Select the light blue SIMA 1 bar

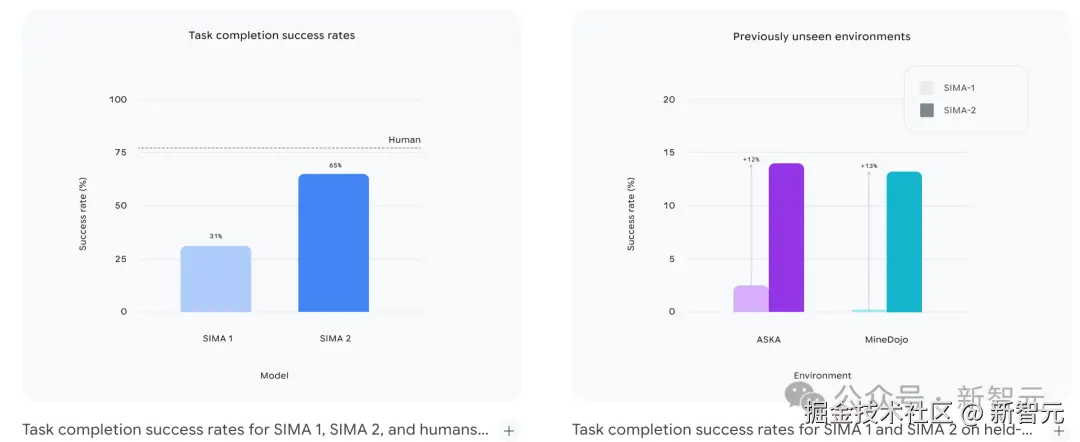(216, 279)
